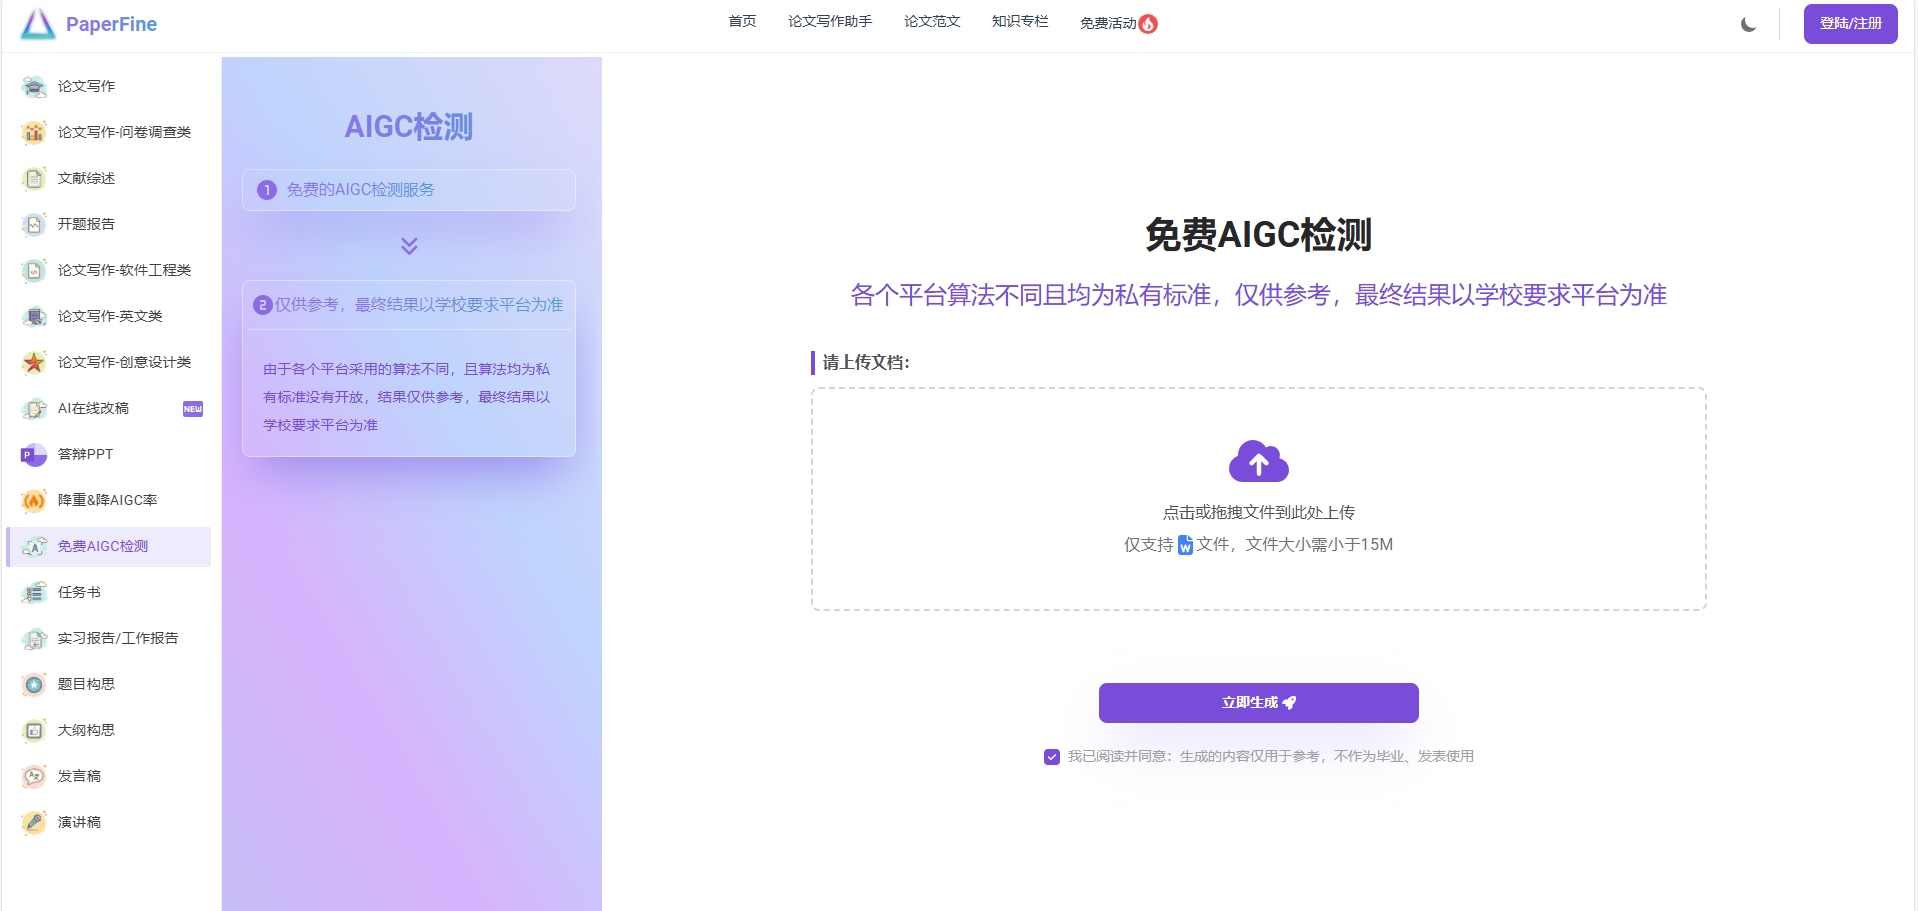1918x911 pixels.
Task: Click step 1 免费的AIGC检测服务 panel
Action: [409, 190]
